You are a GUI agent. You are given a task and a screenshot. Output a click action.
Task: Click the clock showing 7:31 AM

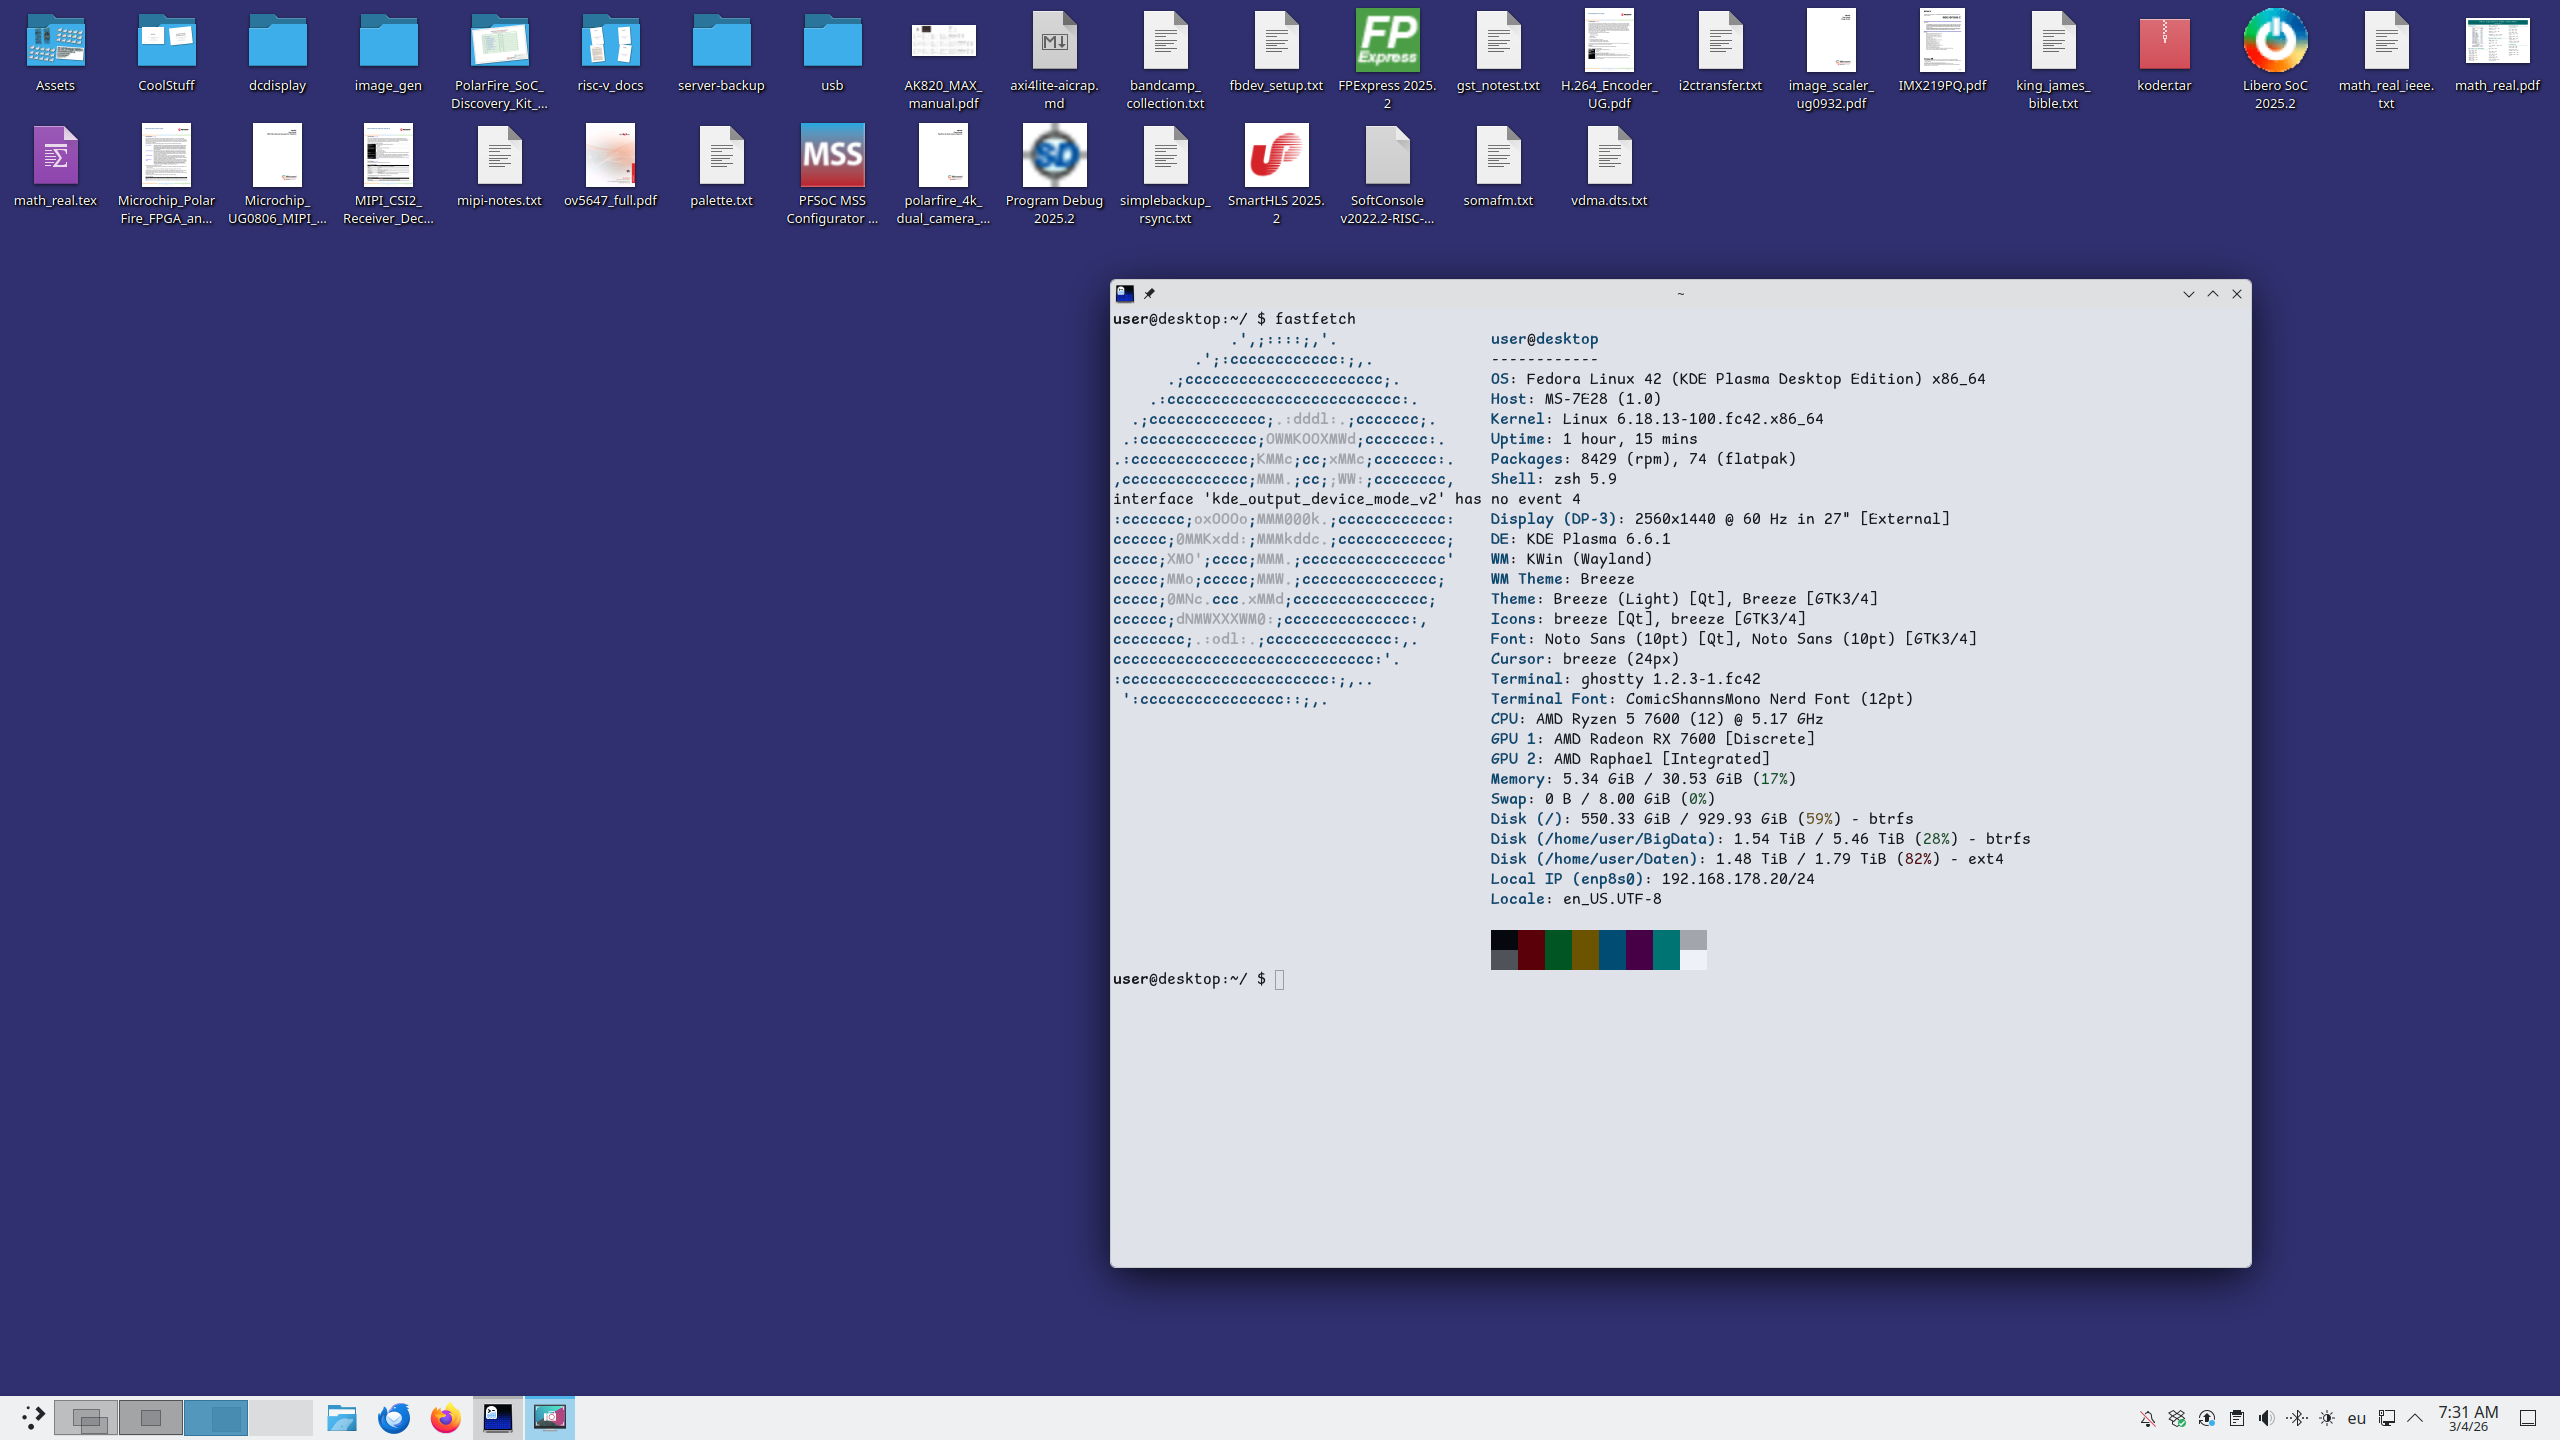tap(2468, 1418)
